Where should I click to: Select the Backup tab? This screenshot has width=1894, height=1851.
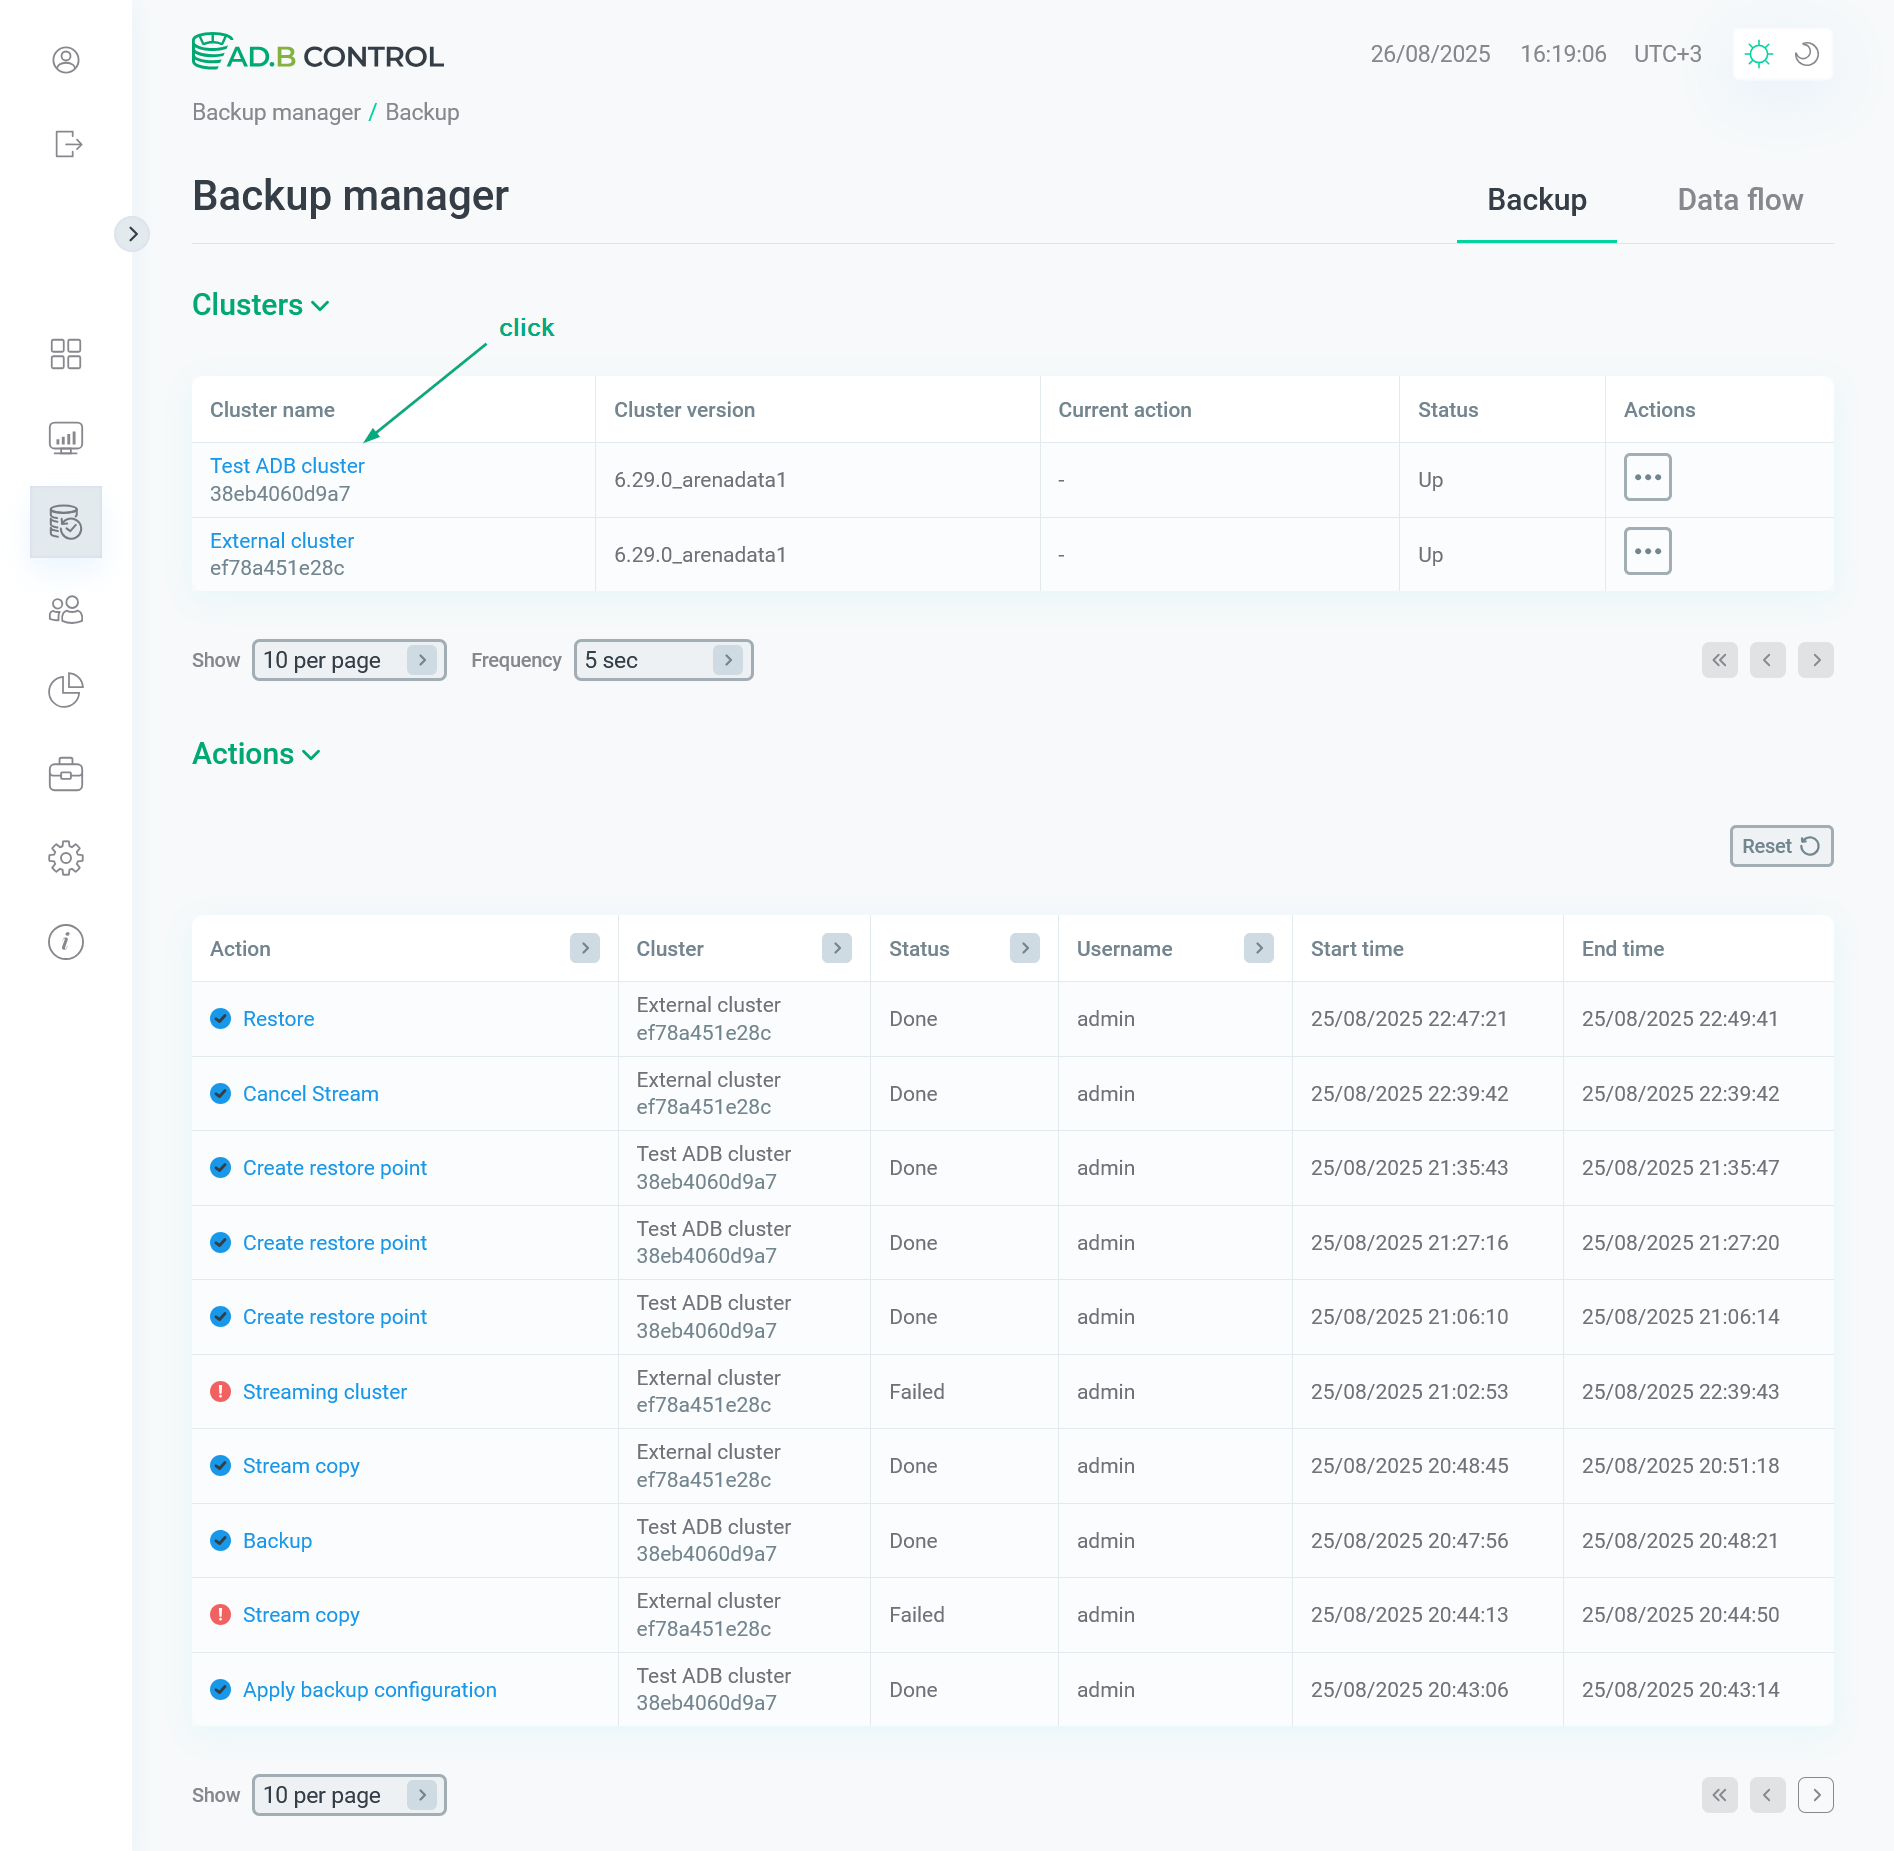[1536, 200]
